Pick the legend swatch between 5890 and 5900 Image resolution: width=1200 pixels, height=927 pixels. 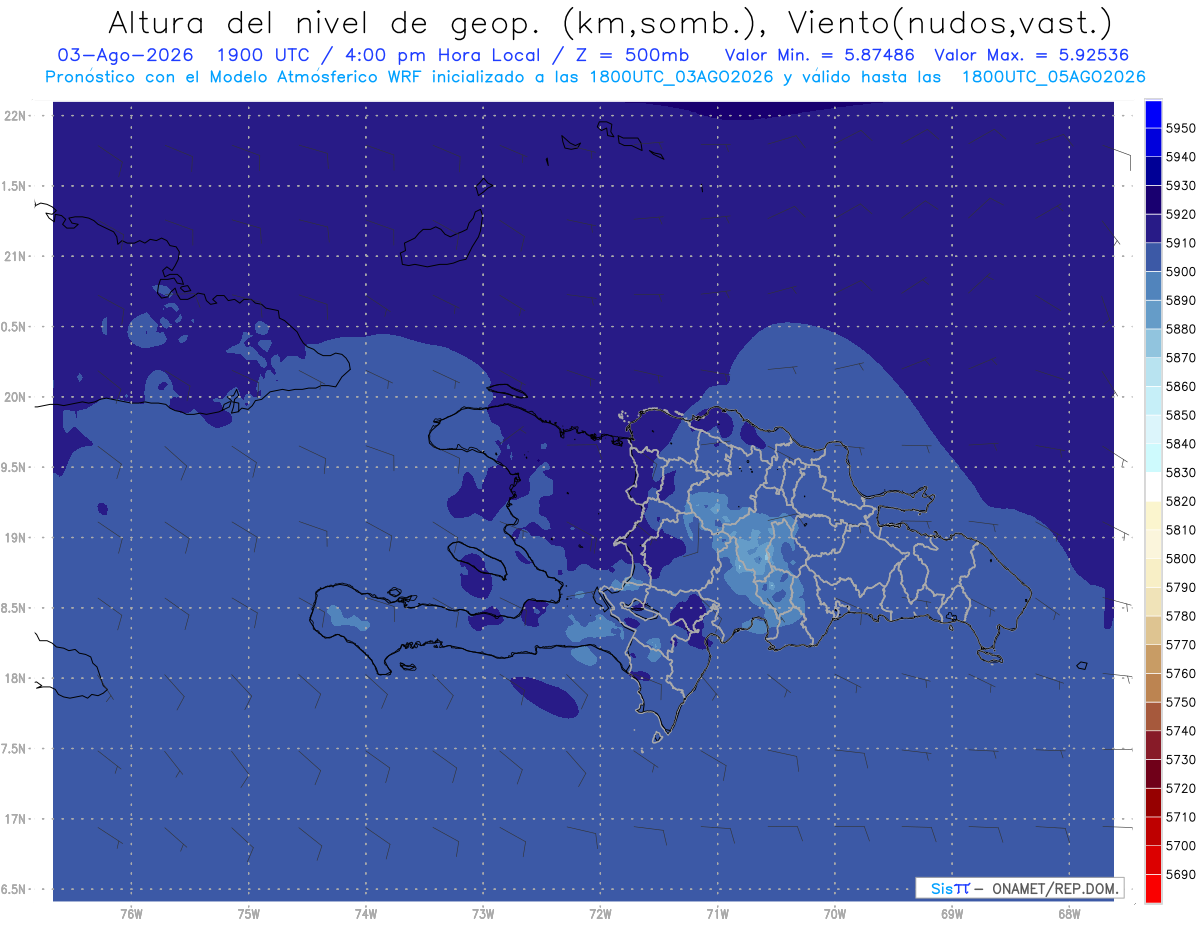point(1153,286)
